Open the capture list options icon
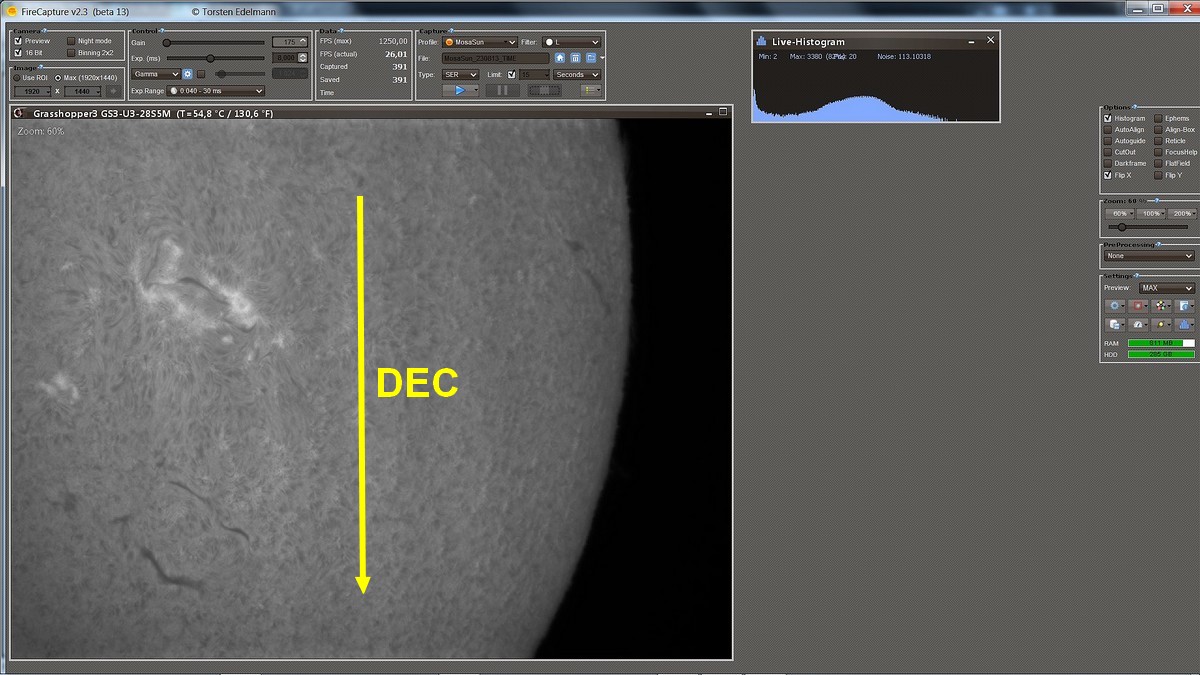Screen dimensions: 1200x675 click(591, 90)
